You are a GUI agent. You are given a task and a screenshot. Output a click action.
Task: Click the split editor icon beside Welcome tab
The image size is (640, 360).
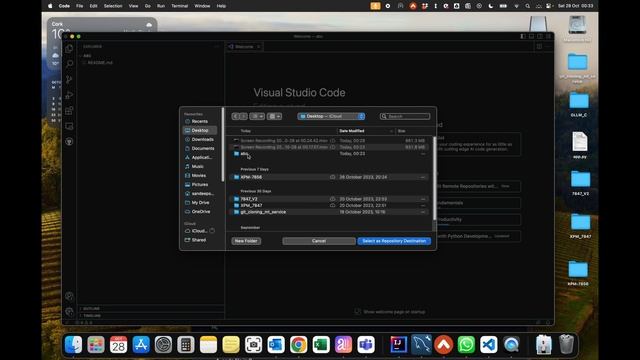539,47
